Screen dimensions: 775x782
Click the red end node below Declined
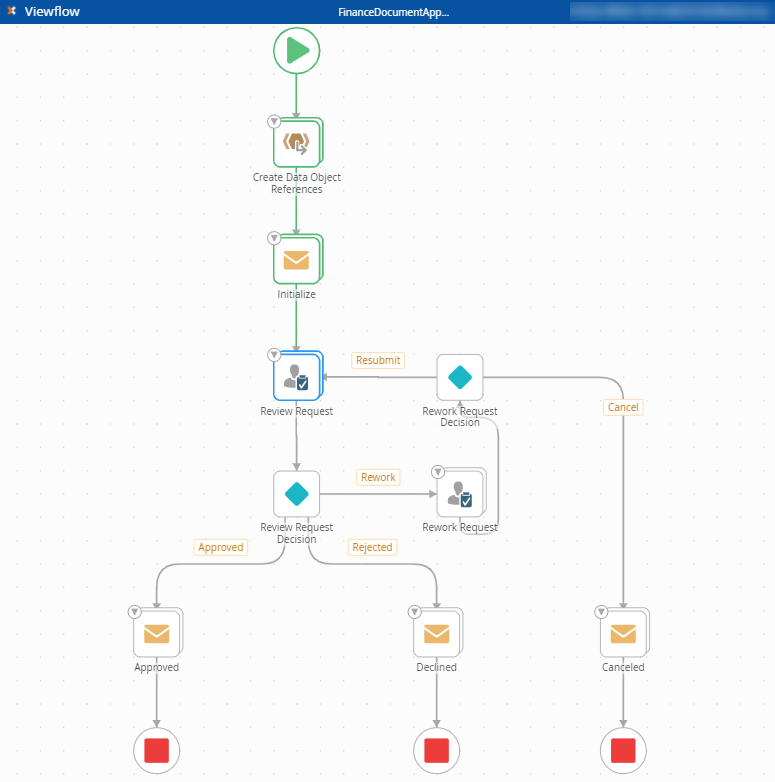(x=436, y=750)
